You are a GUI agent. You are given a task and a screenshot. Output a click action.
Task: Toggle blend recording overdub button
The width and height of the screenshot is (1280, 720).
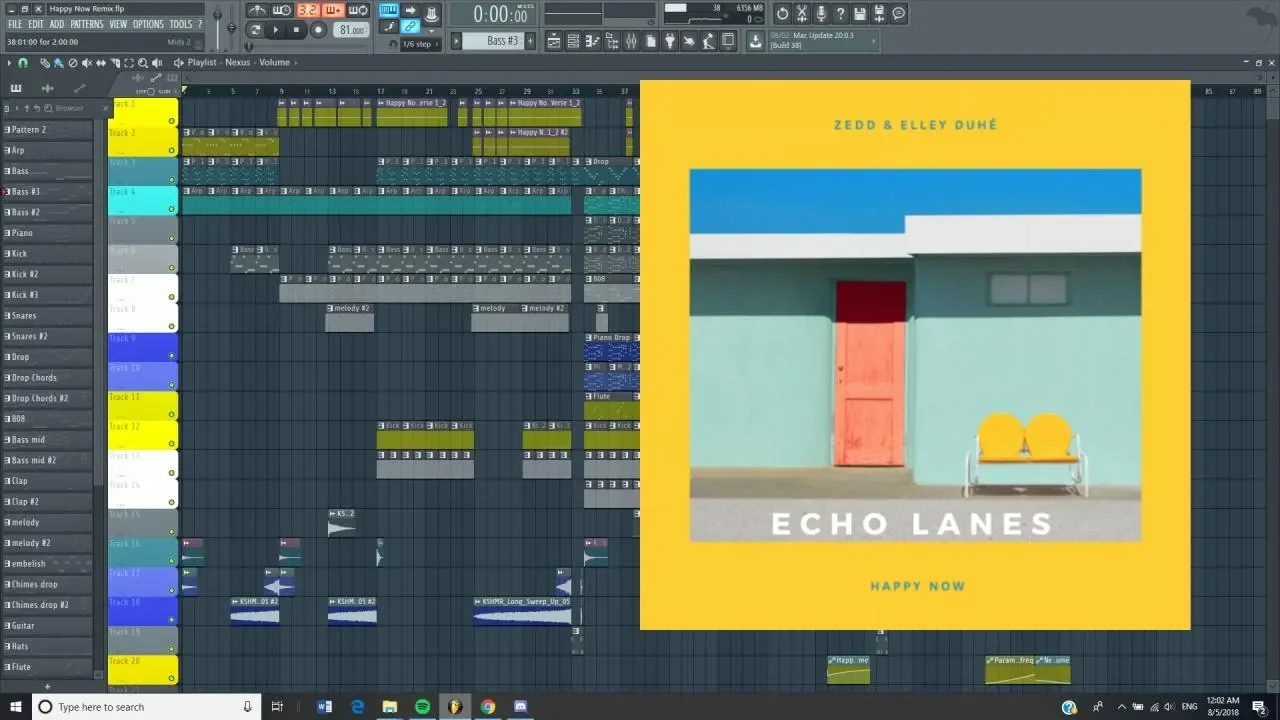click(333, 10)
